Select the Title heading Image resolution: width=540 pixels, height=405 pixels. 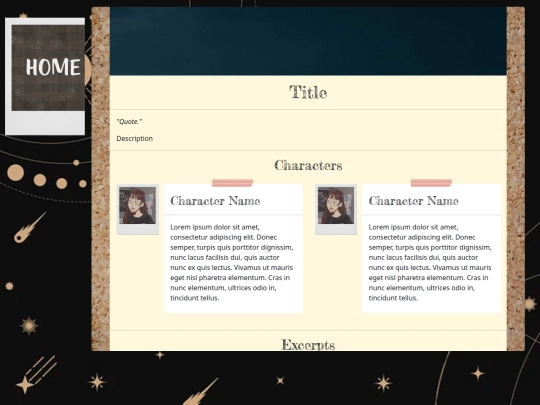tap(308, 92)
